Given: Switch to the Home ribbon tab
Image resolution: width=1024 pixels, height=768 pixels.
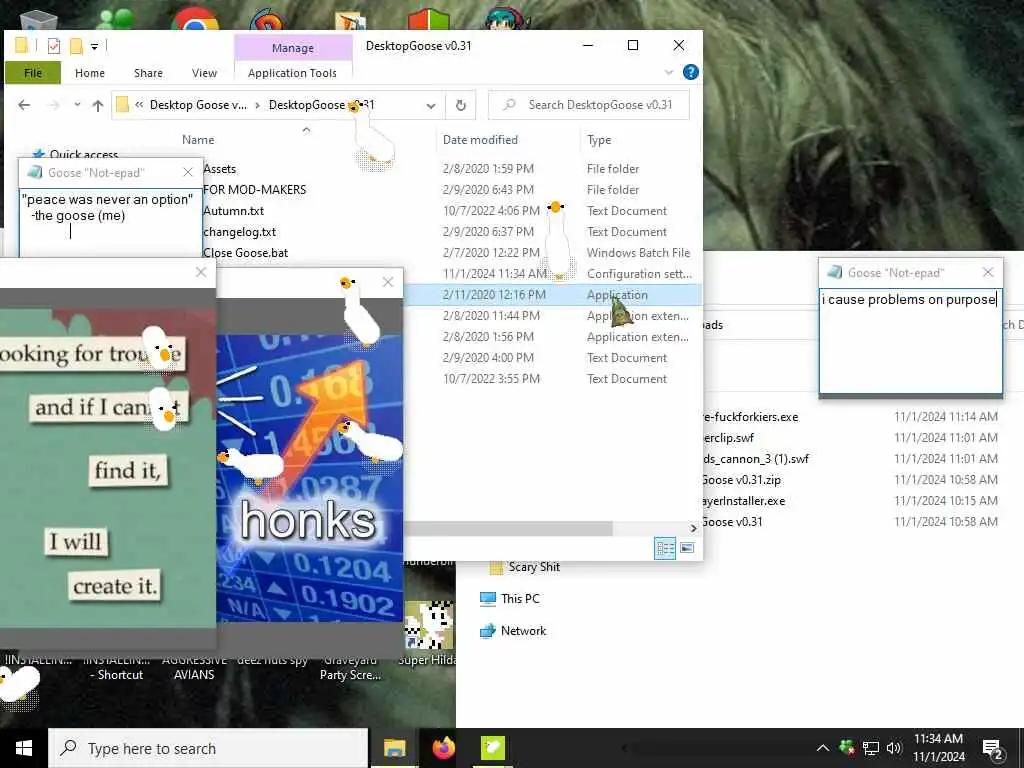Looking at the screenshot, I should [x=89, y=72].
